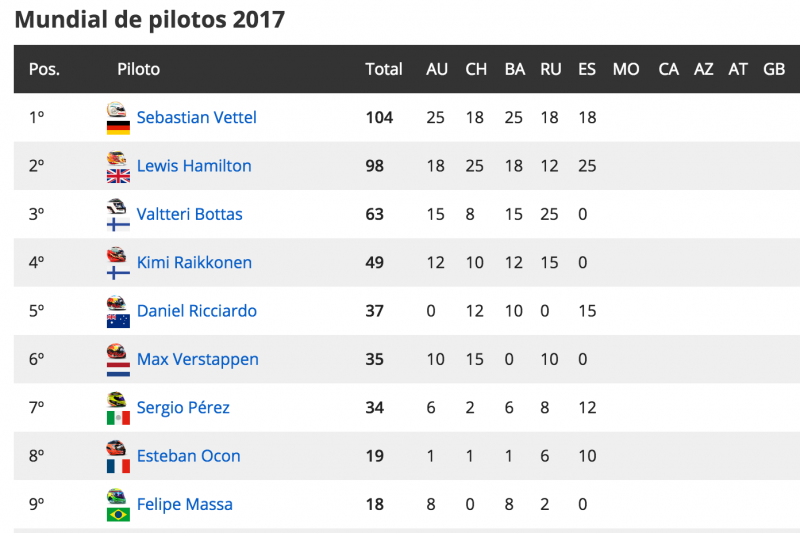Screen dimensions: 800x533
Task: Click the British flag next to Hamilton
Action: tap(118, 176)
